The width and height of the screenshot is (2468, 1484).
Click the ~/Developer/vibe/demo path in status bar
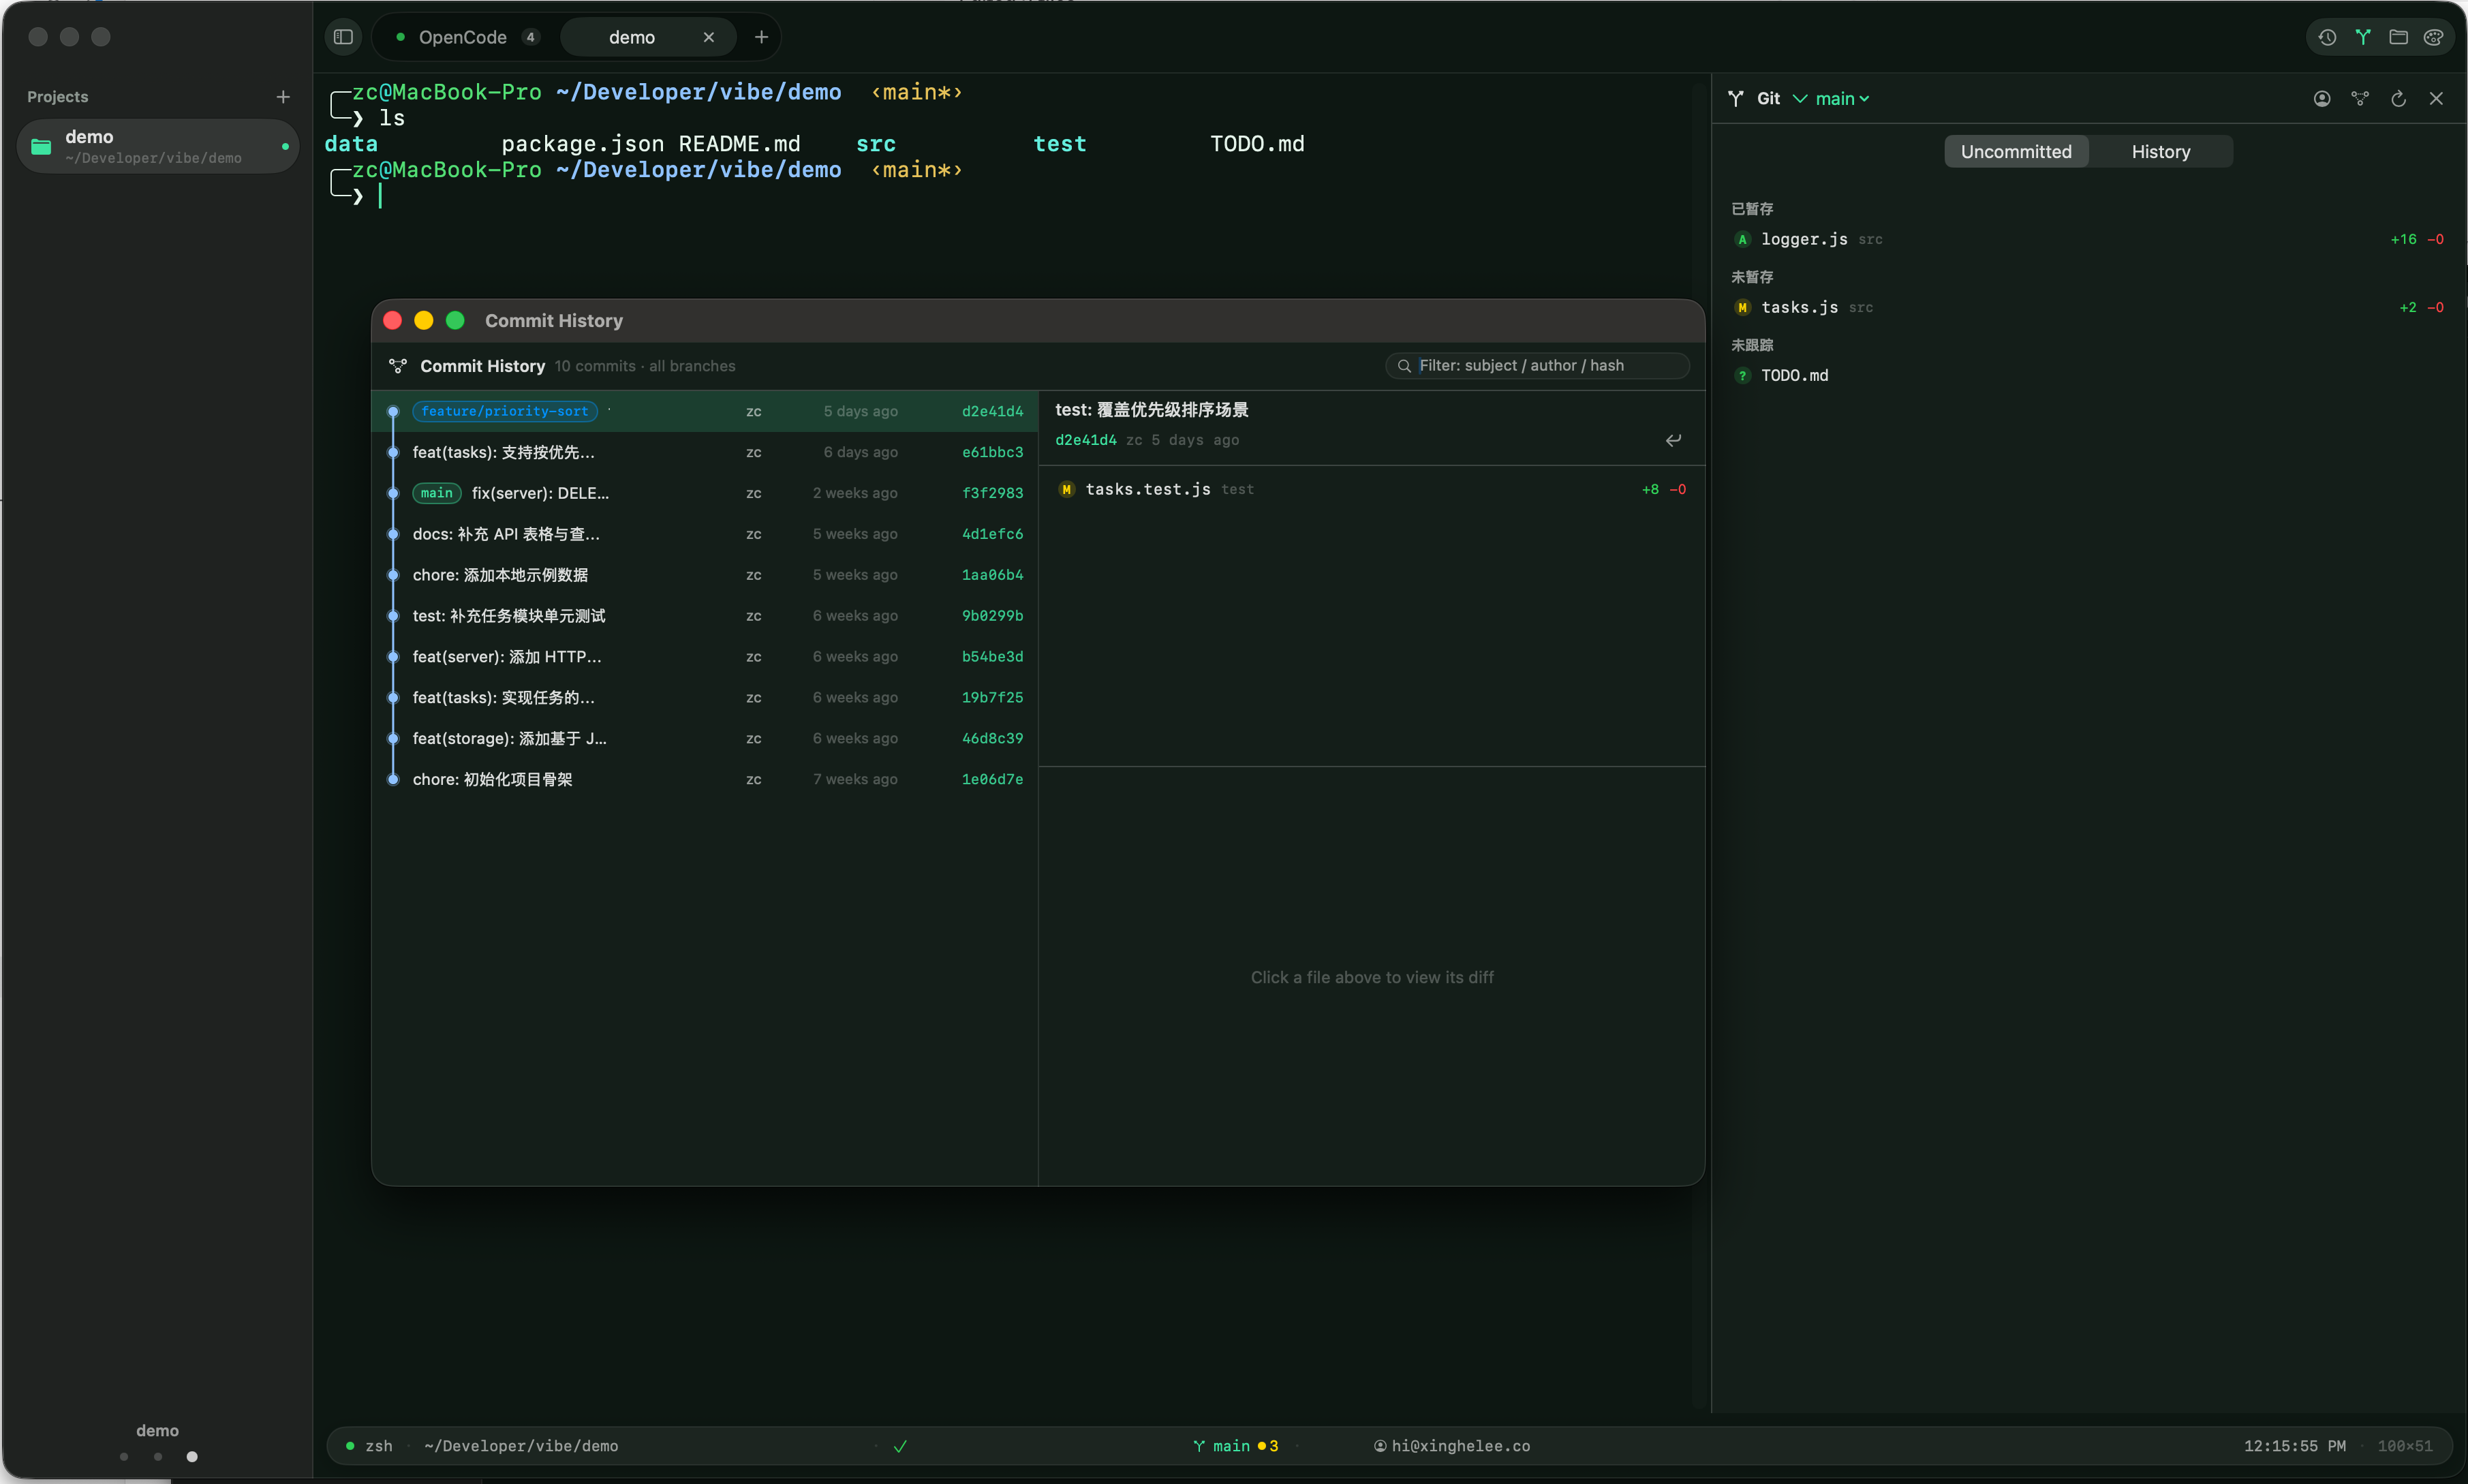tap(521, 1446)
